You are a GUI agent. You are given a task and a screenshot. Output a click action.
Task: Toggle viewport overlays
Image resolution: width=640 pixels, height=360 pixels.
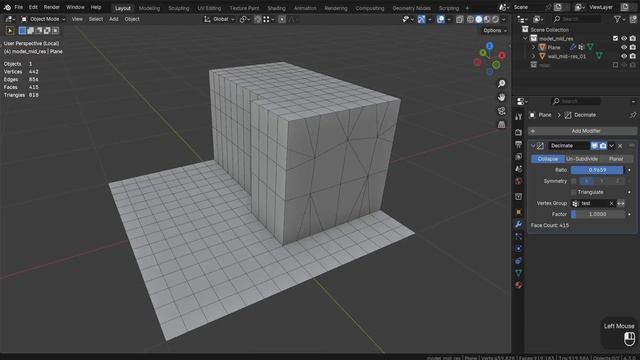click(x=440, y=19)
